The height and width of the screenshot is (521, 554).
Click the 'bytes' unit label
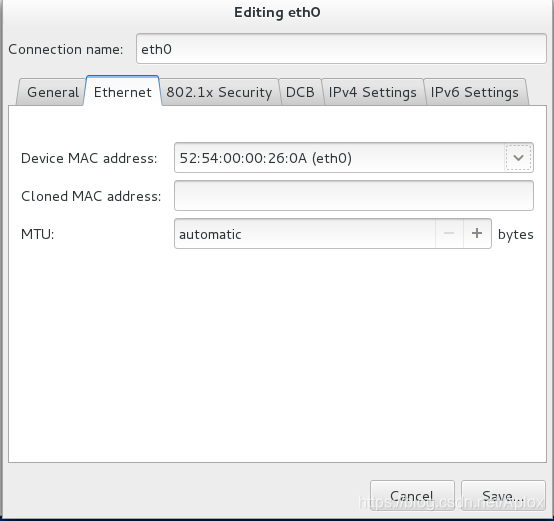tap(515, 235)
